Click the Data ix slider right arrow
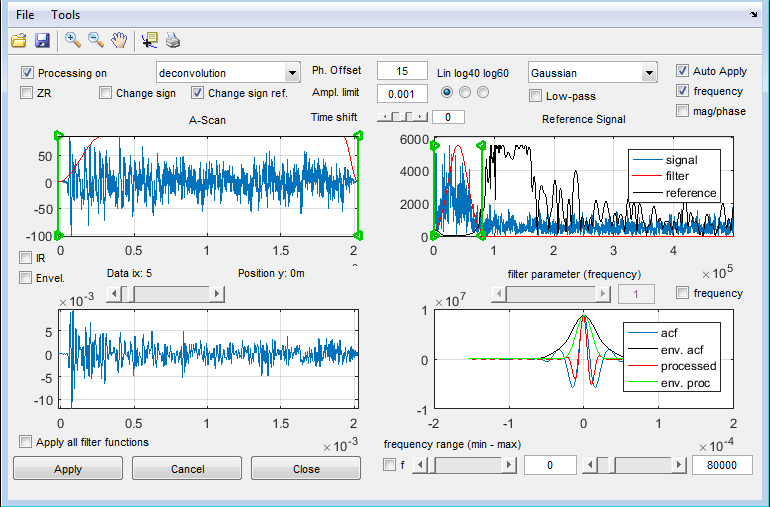Screen dimensions: 770x507 tap(218, 294)
